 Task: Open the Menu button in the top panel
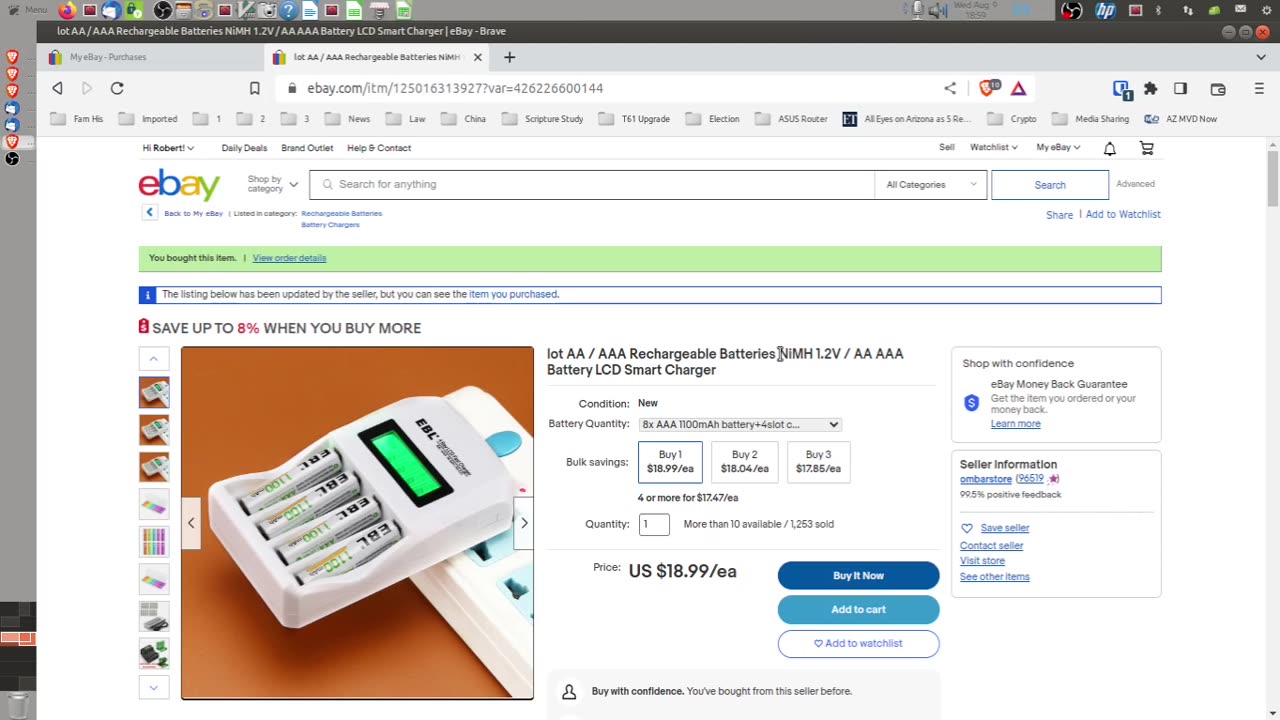pos(25,10)
